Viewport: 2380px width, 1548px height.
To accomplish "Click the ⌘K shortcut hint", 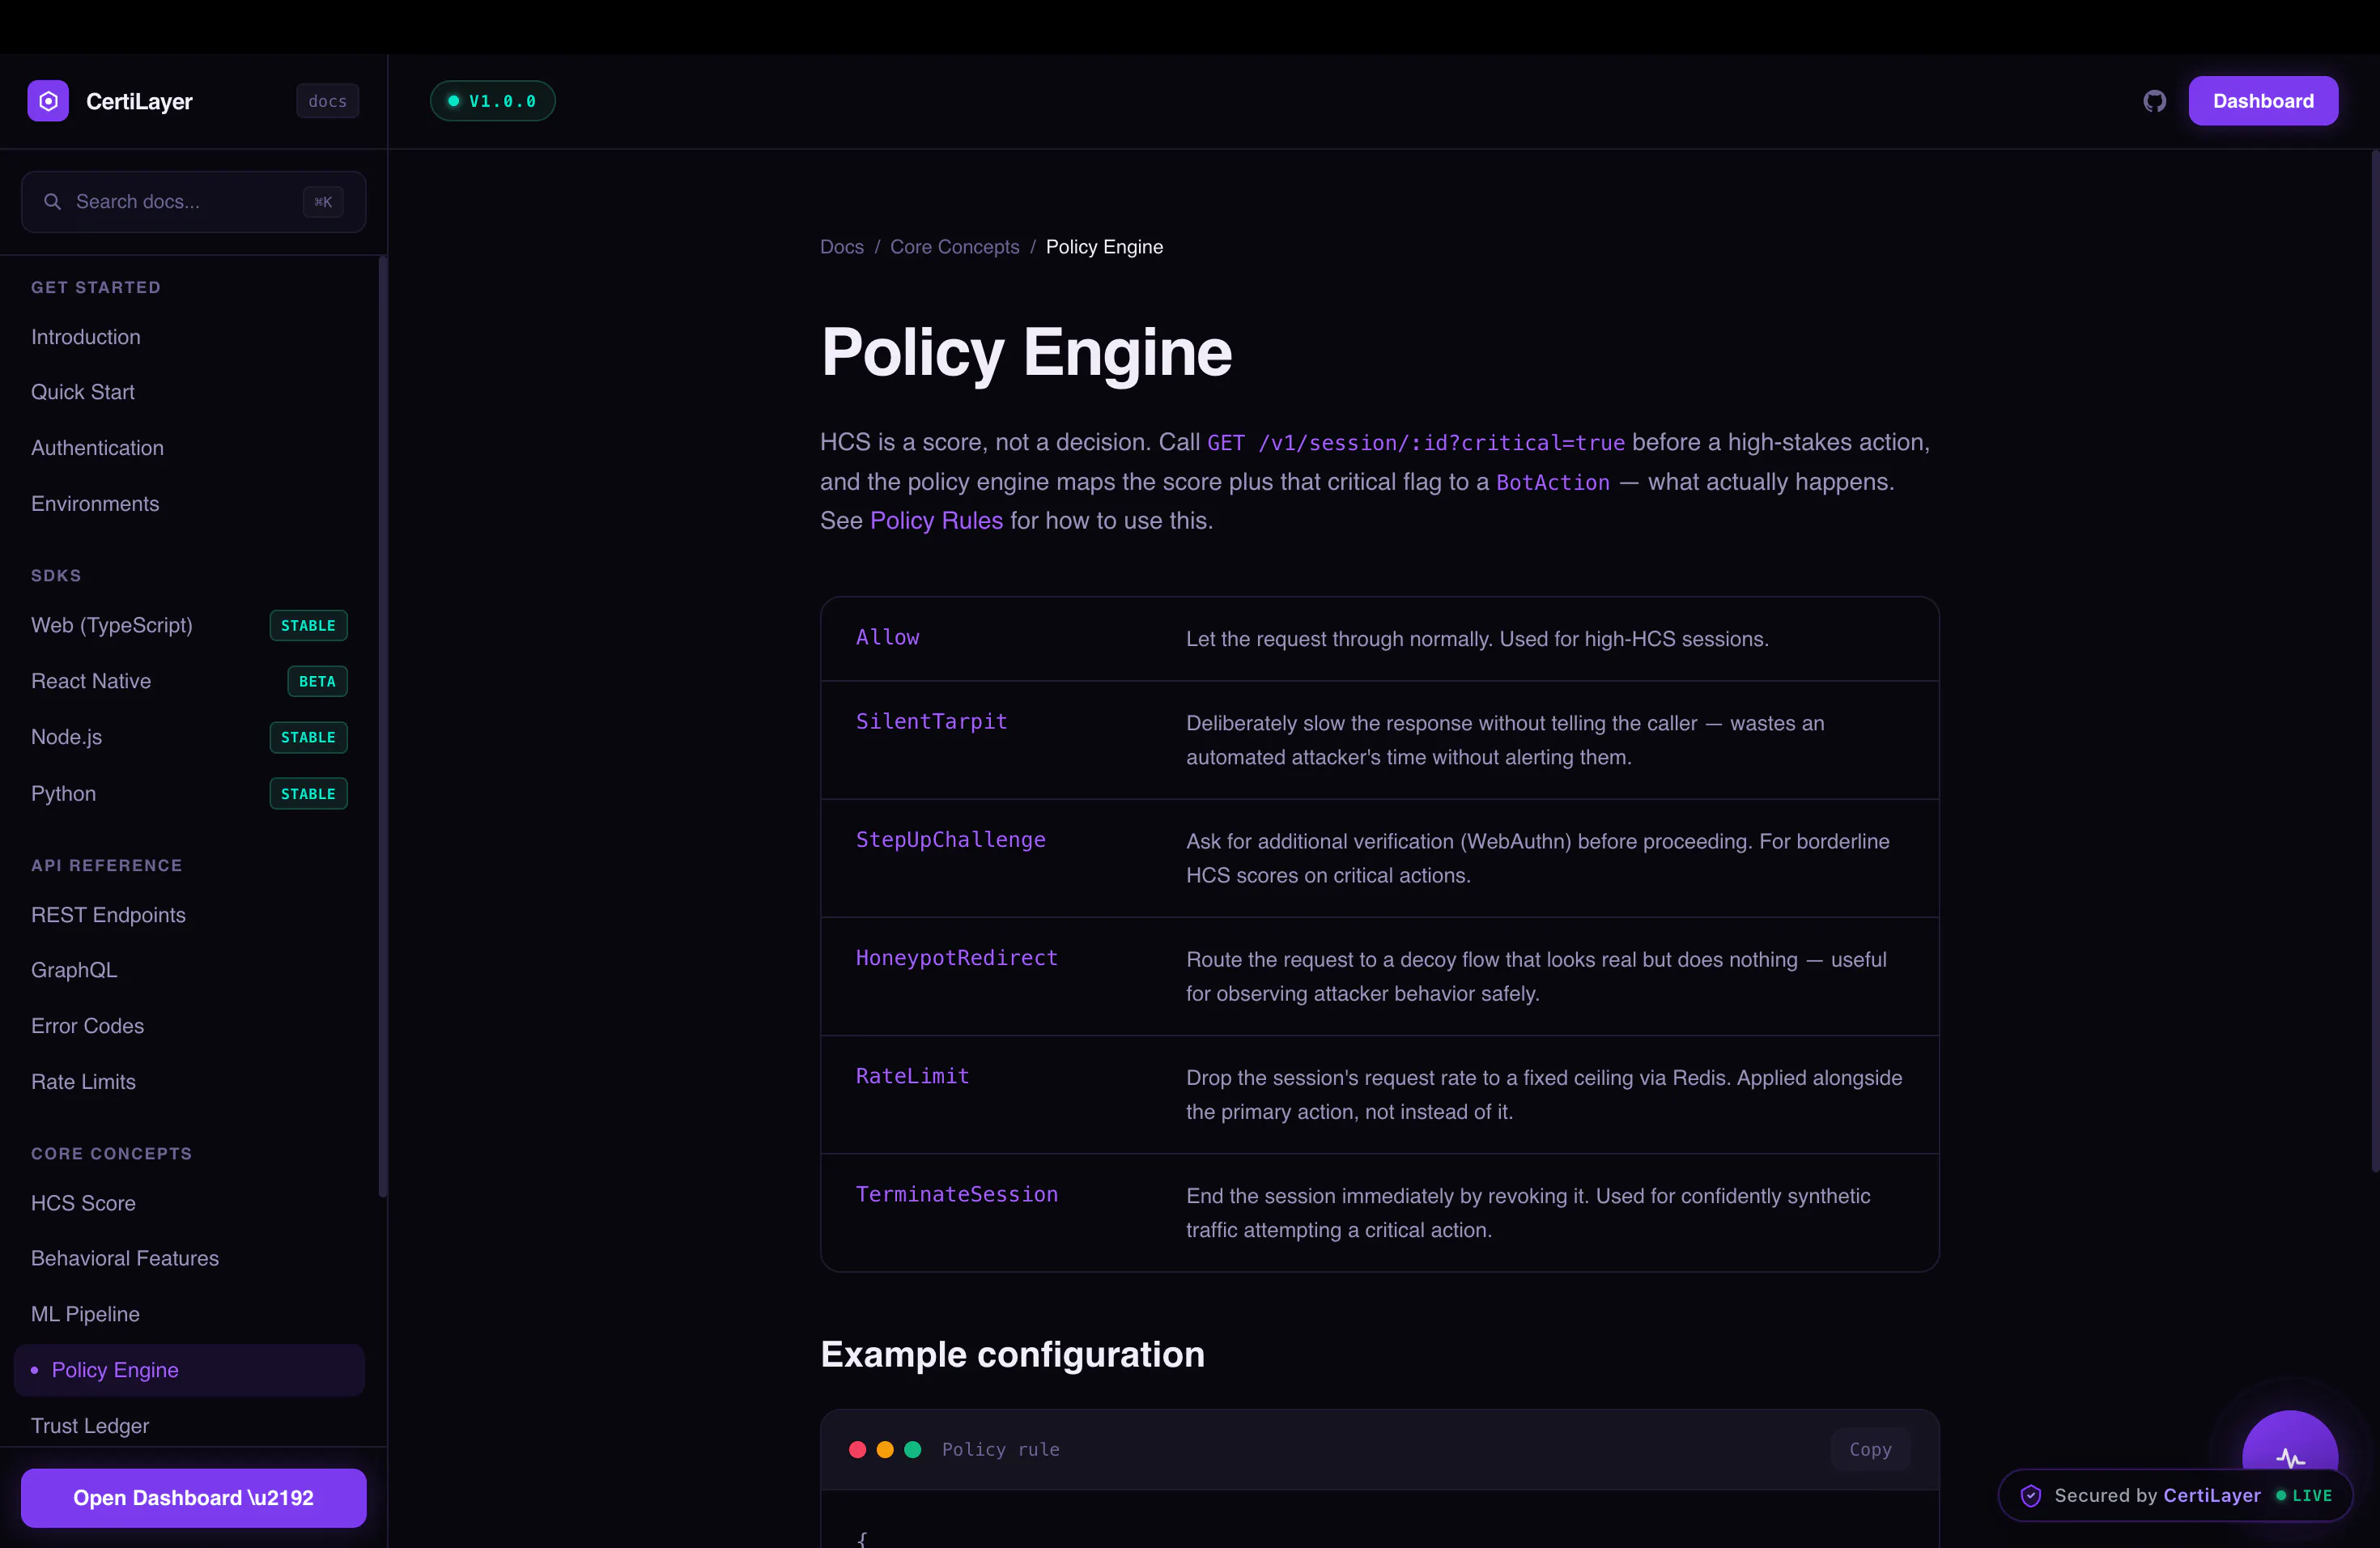I will pyautogui.click(x=323, y=202).
